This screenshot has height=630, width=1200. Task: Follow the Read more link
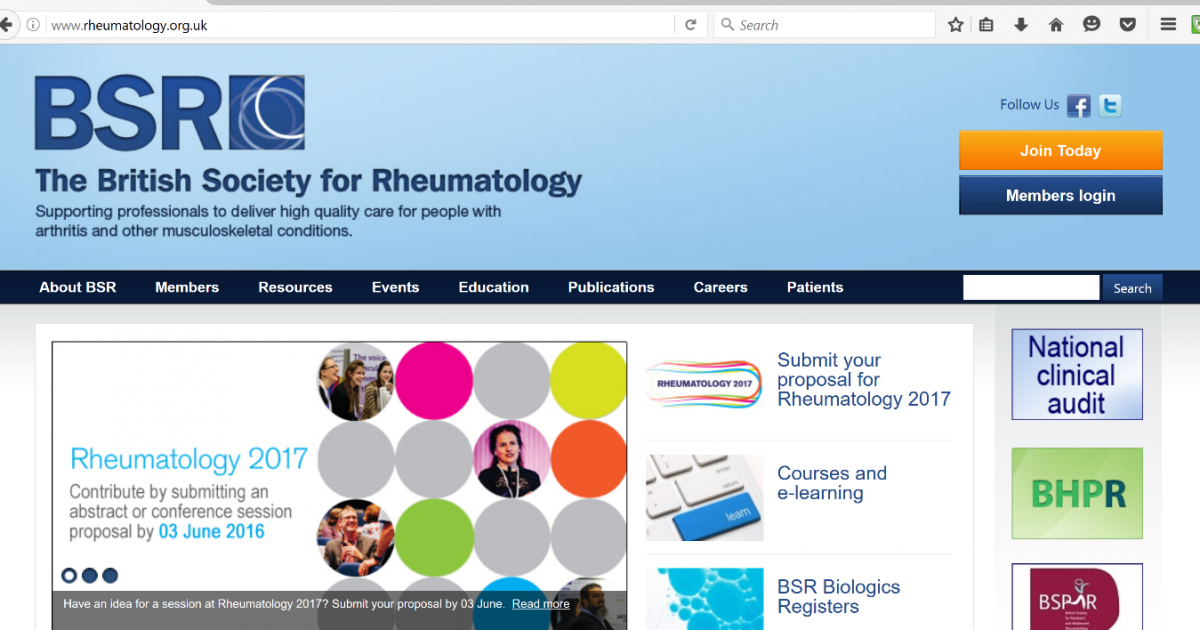click(x=541, y=604)
